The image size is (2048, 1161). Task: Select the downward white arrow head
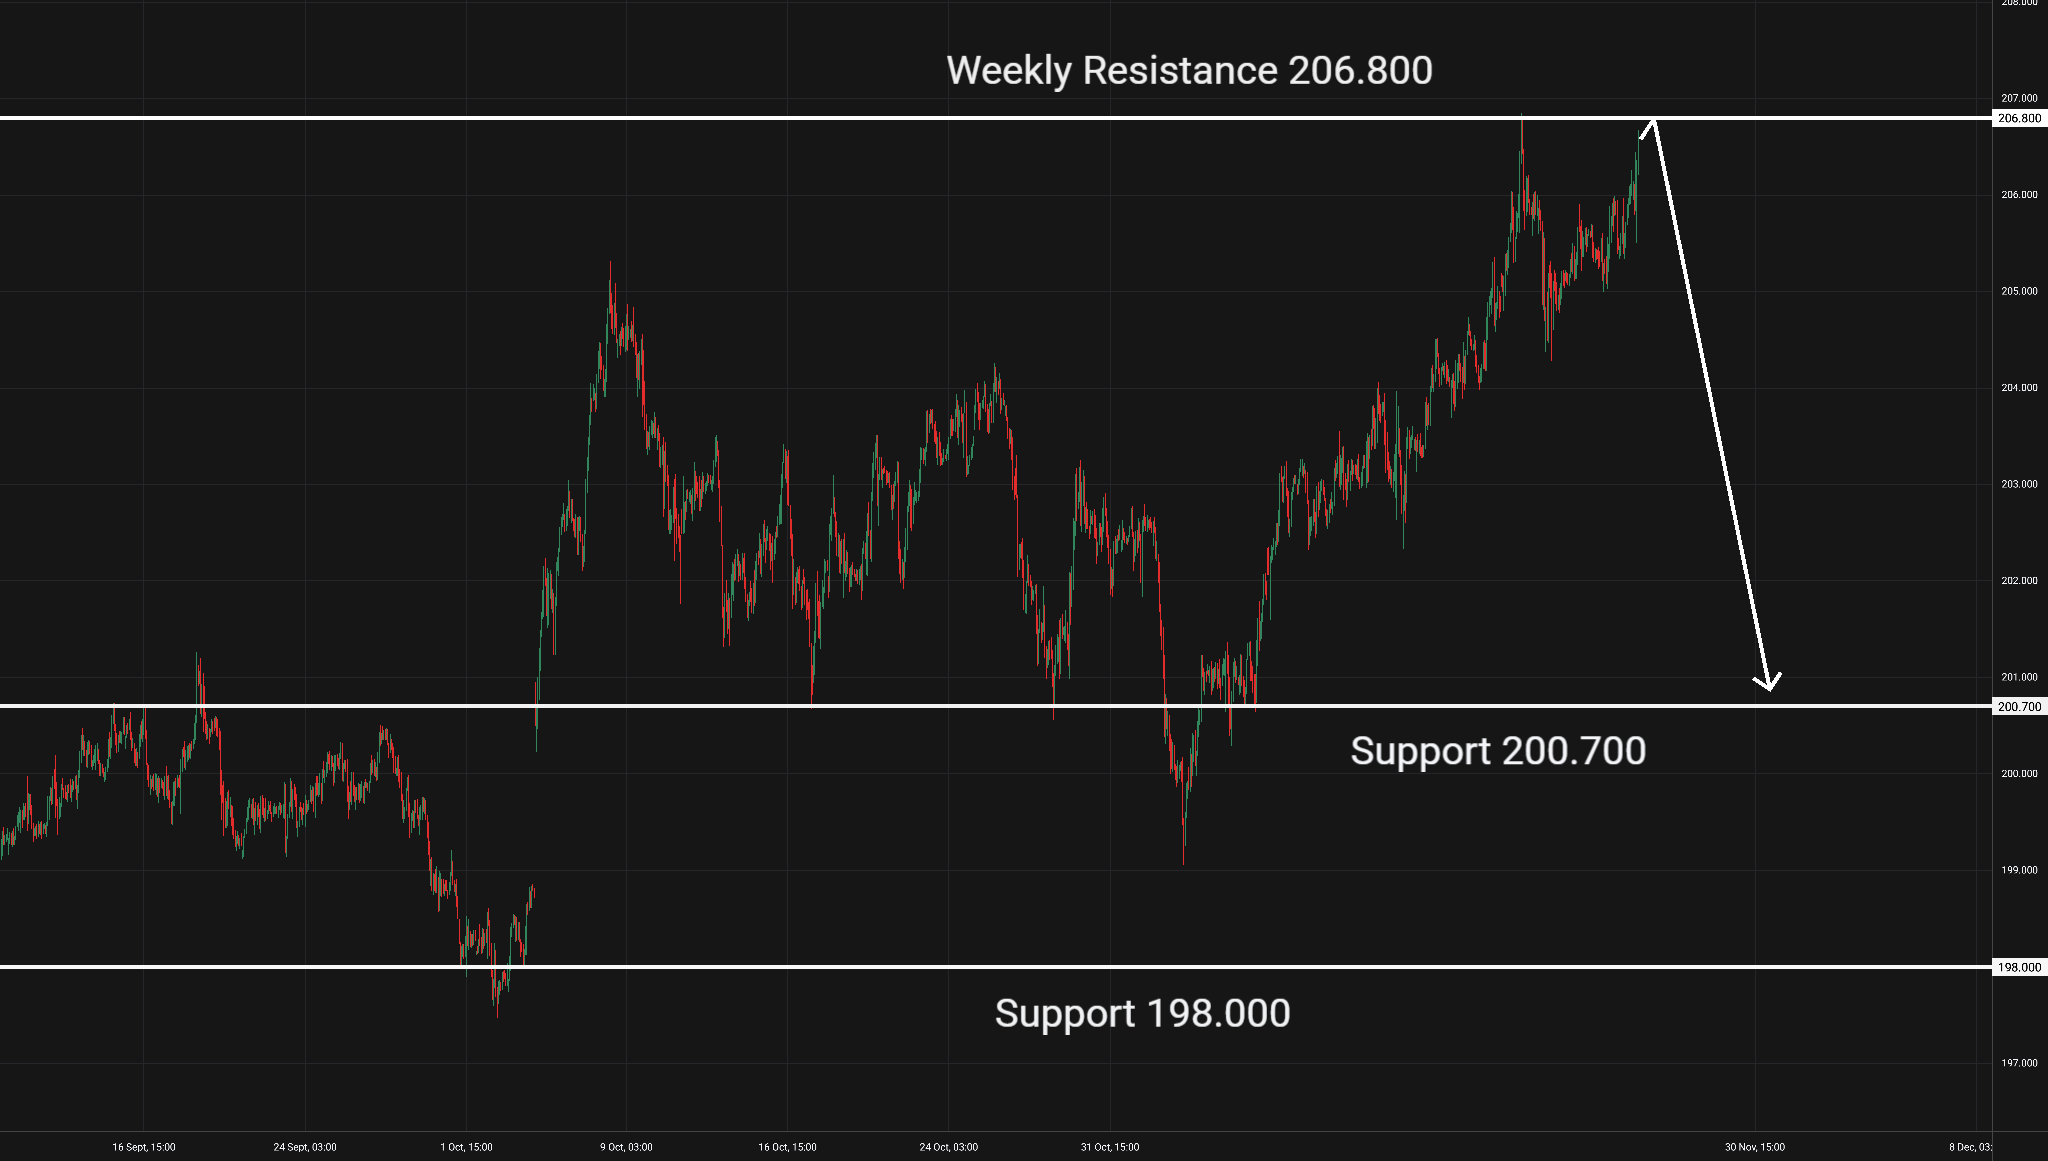1768,683
